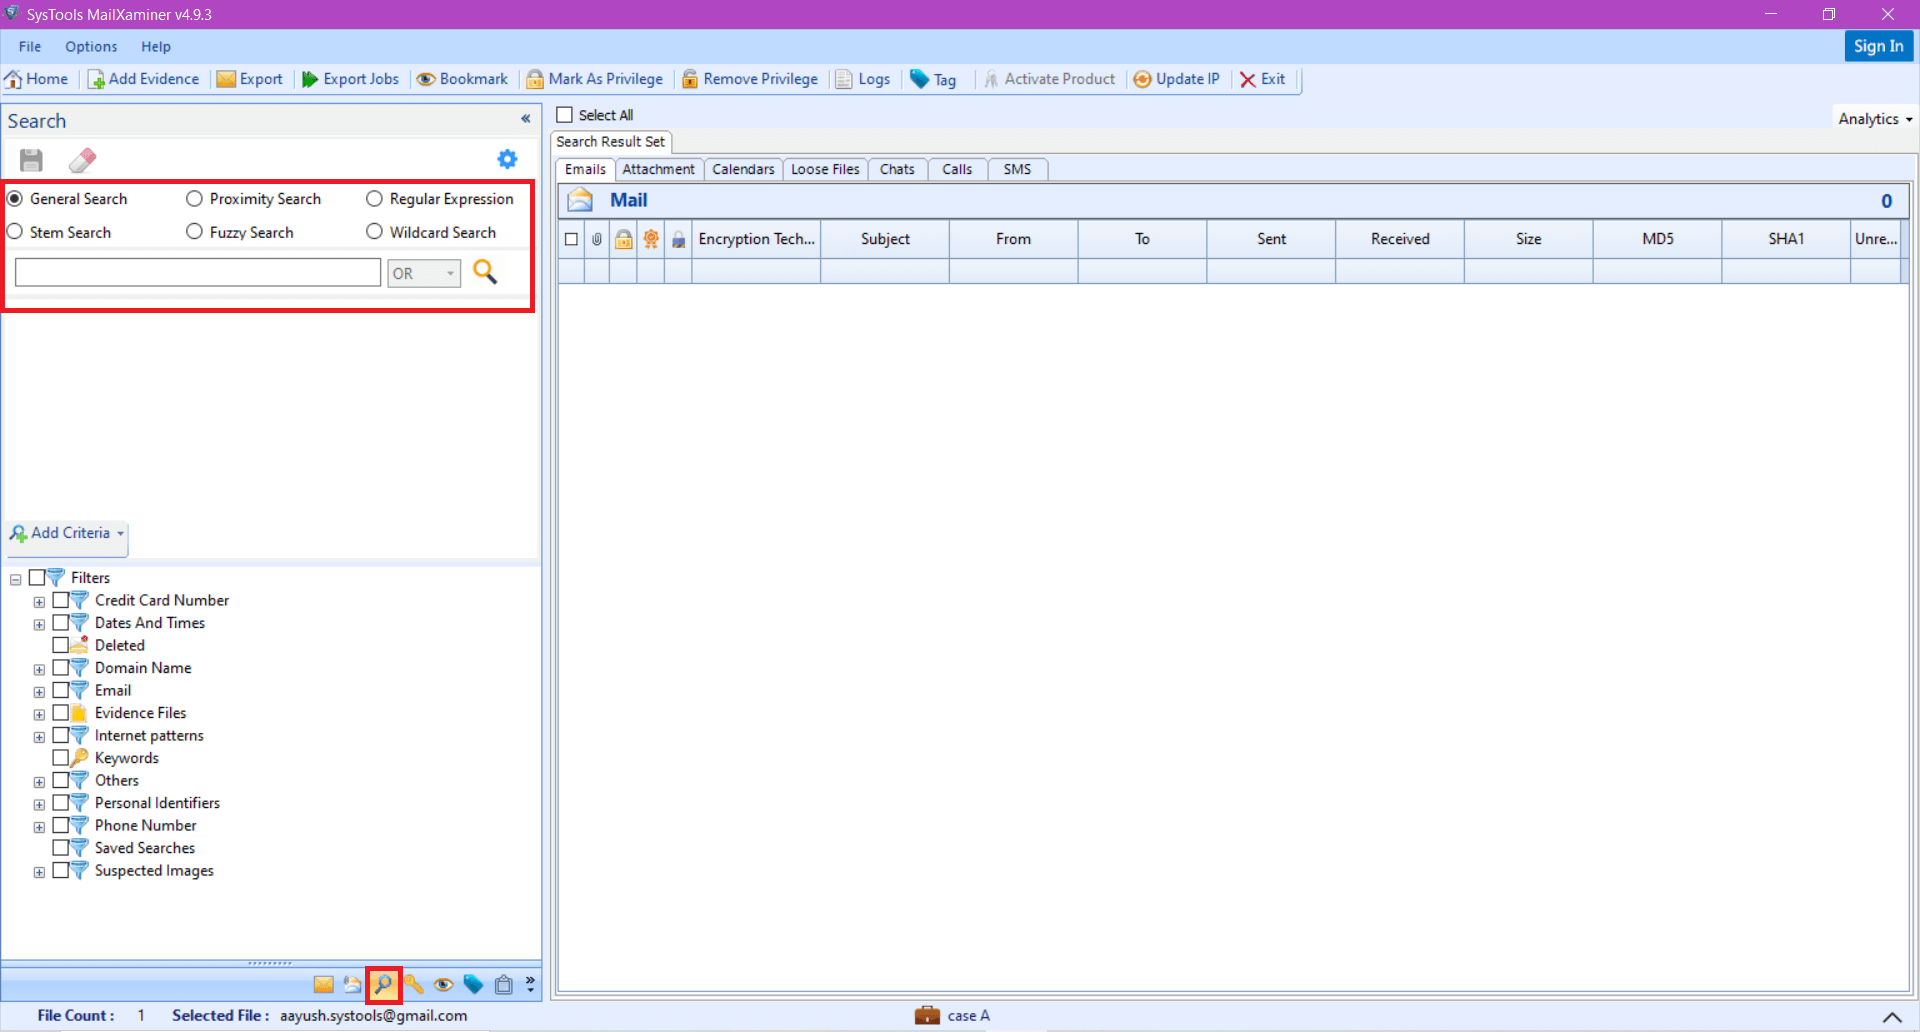Select Regular Expression radio button
1920x1032 pixels.
click(374, 199)
